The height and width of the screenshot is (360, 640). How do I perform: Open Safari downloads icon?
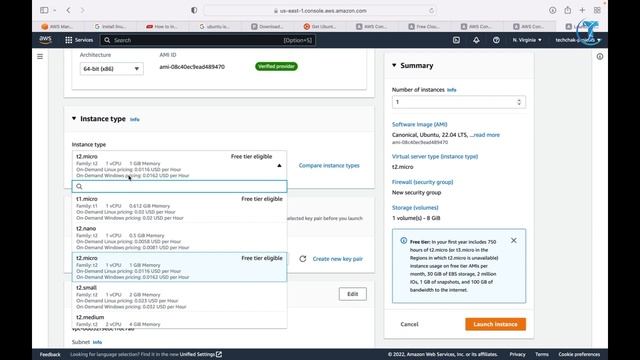tap(552, 10)
